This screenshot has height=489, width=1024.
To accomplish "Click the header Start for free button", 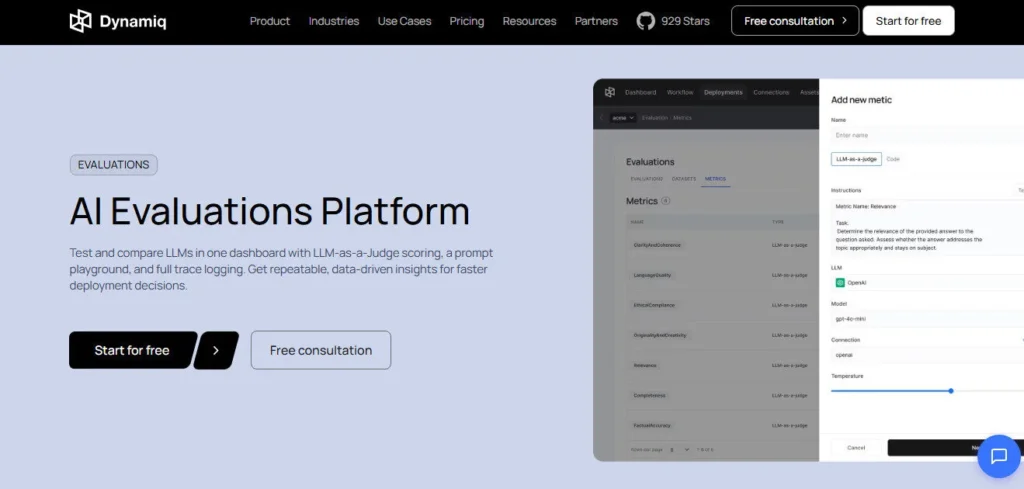I will [x=908, y=21].
